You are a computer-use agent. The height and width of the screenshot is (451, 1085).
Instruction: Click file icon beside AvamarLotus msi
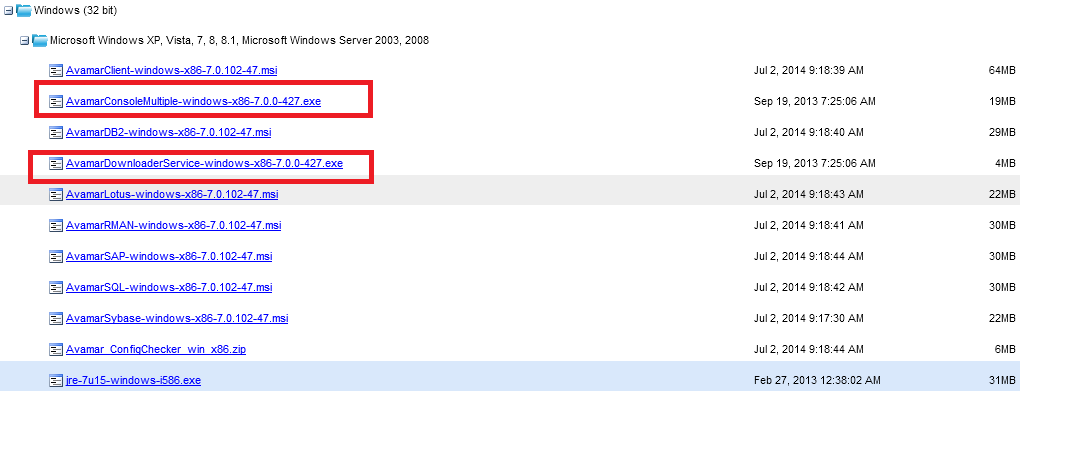(56, 195)
